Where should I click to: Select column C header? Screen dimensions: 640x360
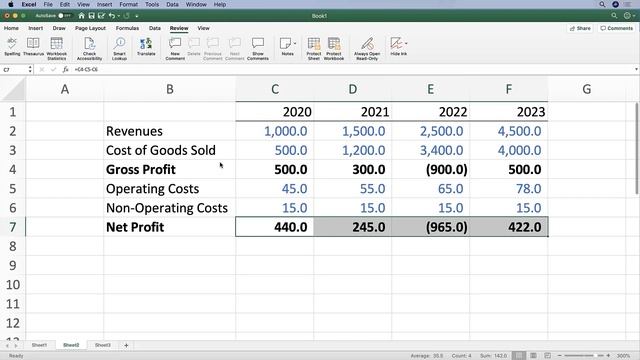275,89
